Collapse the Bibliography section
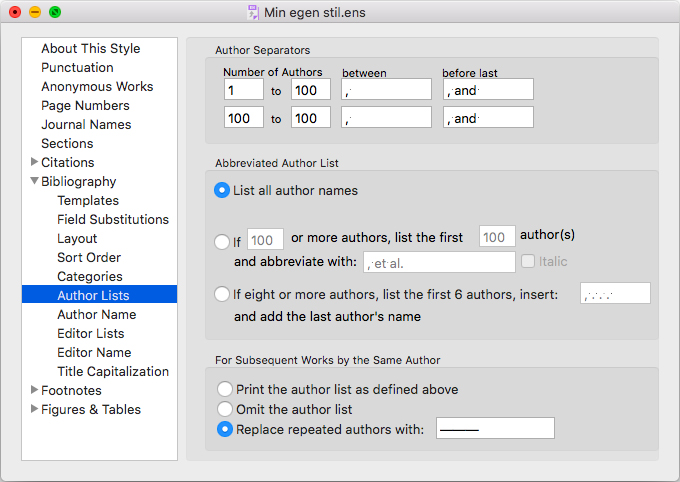Viewport: 680px width, 482px height. point(34,181)
